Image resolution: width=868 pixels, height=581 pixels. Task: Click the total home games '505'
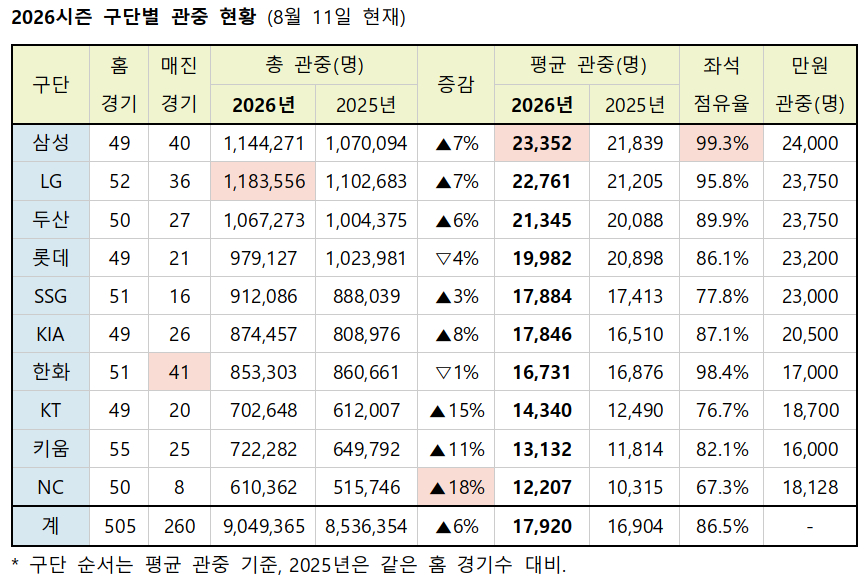pos(120,526)
